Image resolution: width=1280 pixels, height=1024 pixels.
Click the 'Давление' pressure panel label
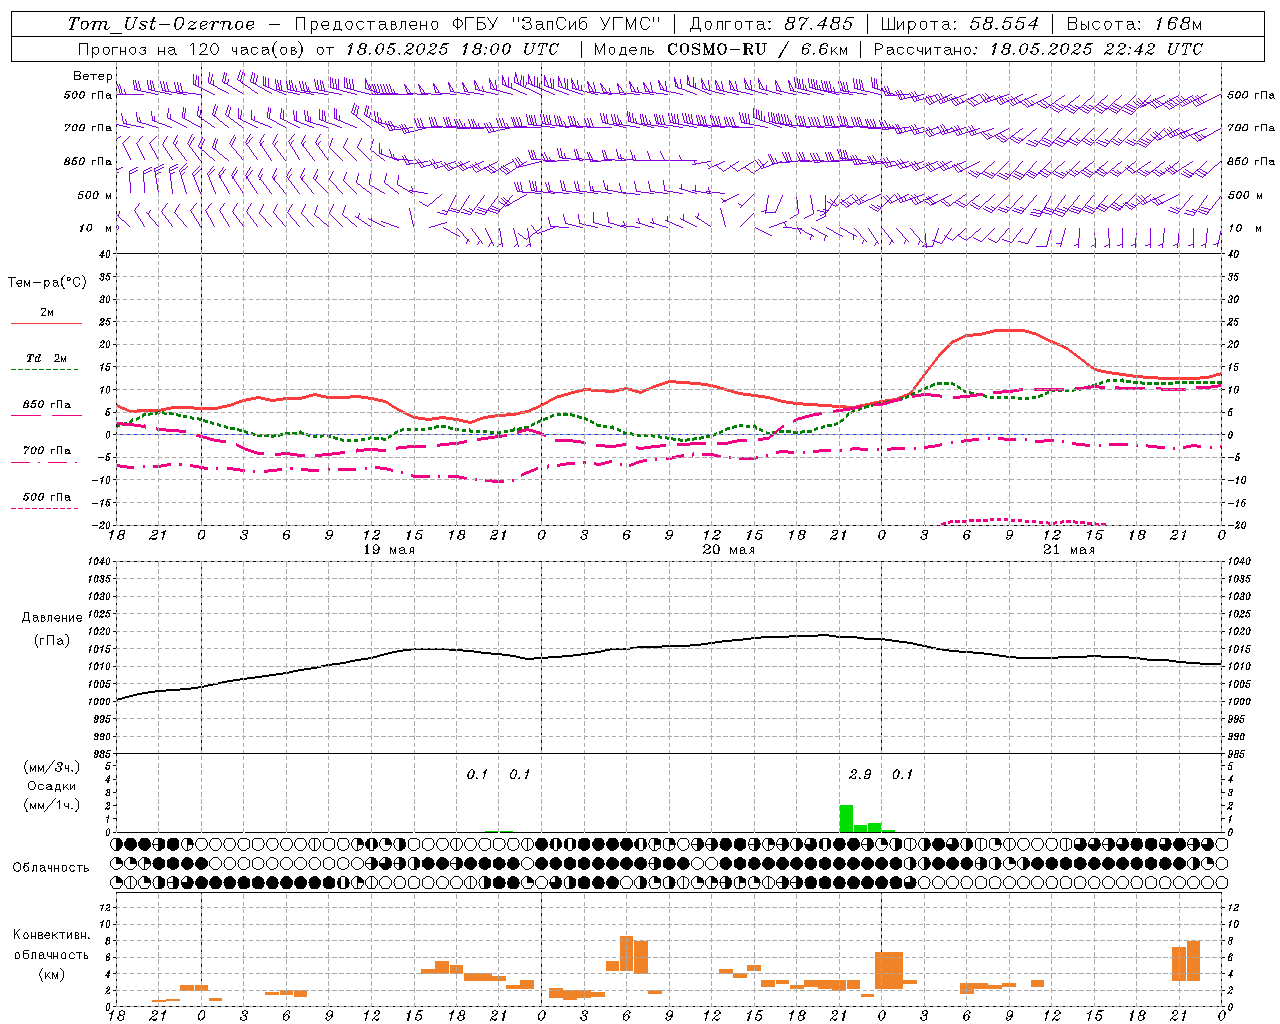(x=52, y=618)
